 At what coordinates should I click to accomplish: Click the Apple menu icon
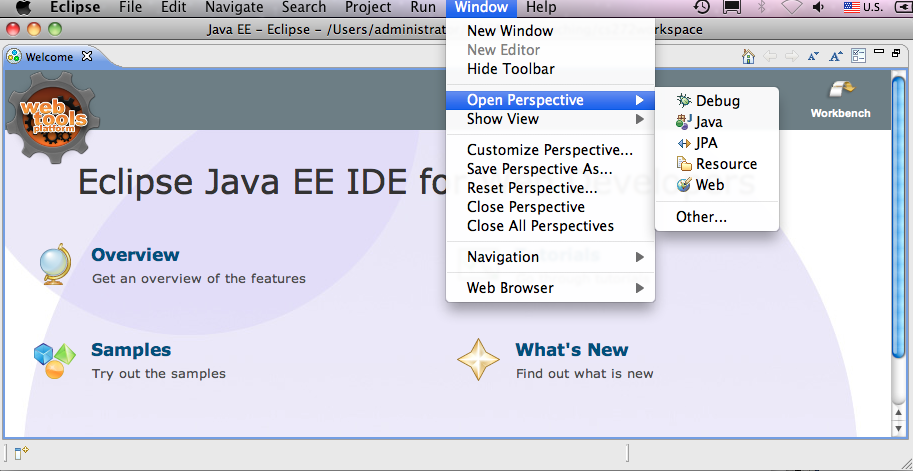point(23,8)
